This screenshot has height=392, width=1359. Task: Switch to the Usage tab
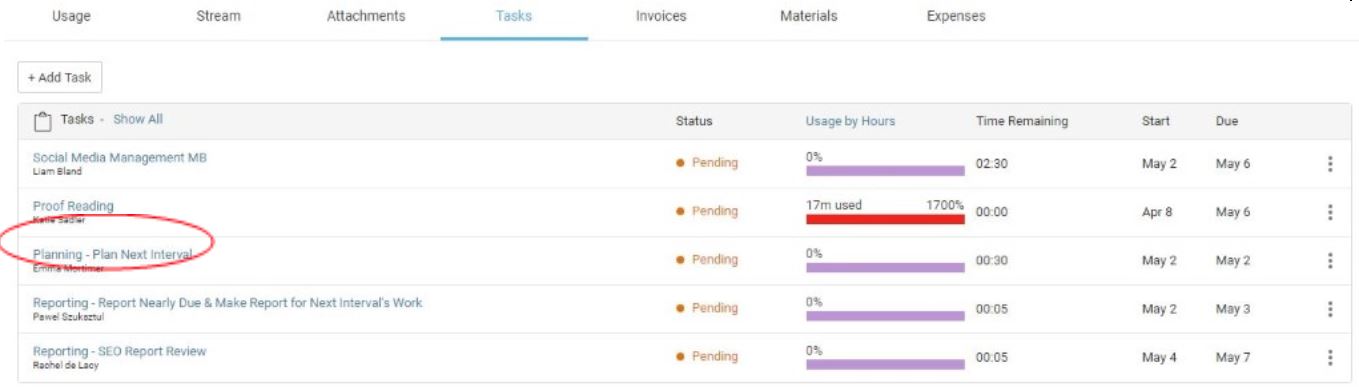(71, 16)
